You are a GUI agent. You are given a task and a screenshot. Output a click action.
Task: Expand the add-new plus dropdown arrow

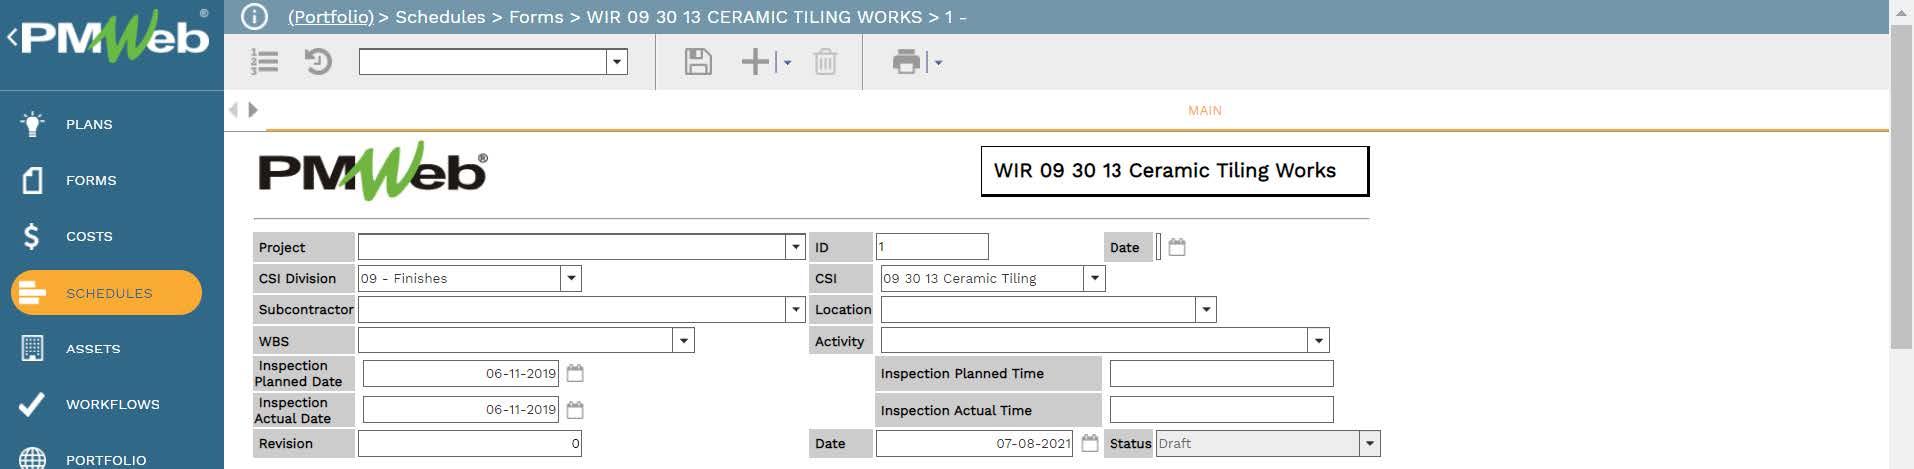pyautogui.click(x=787, y=63)
